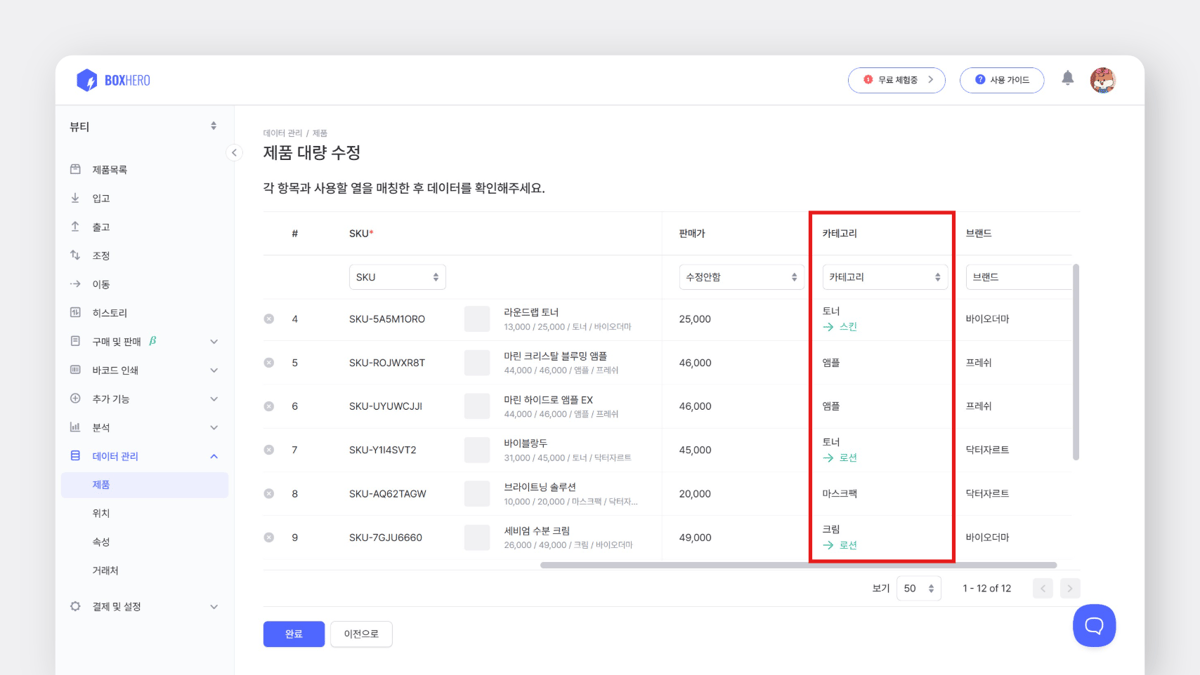Collapse the sidebar with the chevron
Screen dimensions: 1200x675
pos(235,152)
